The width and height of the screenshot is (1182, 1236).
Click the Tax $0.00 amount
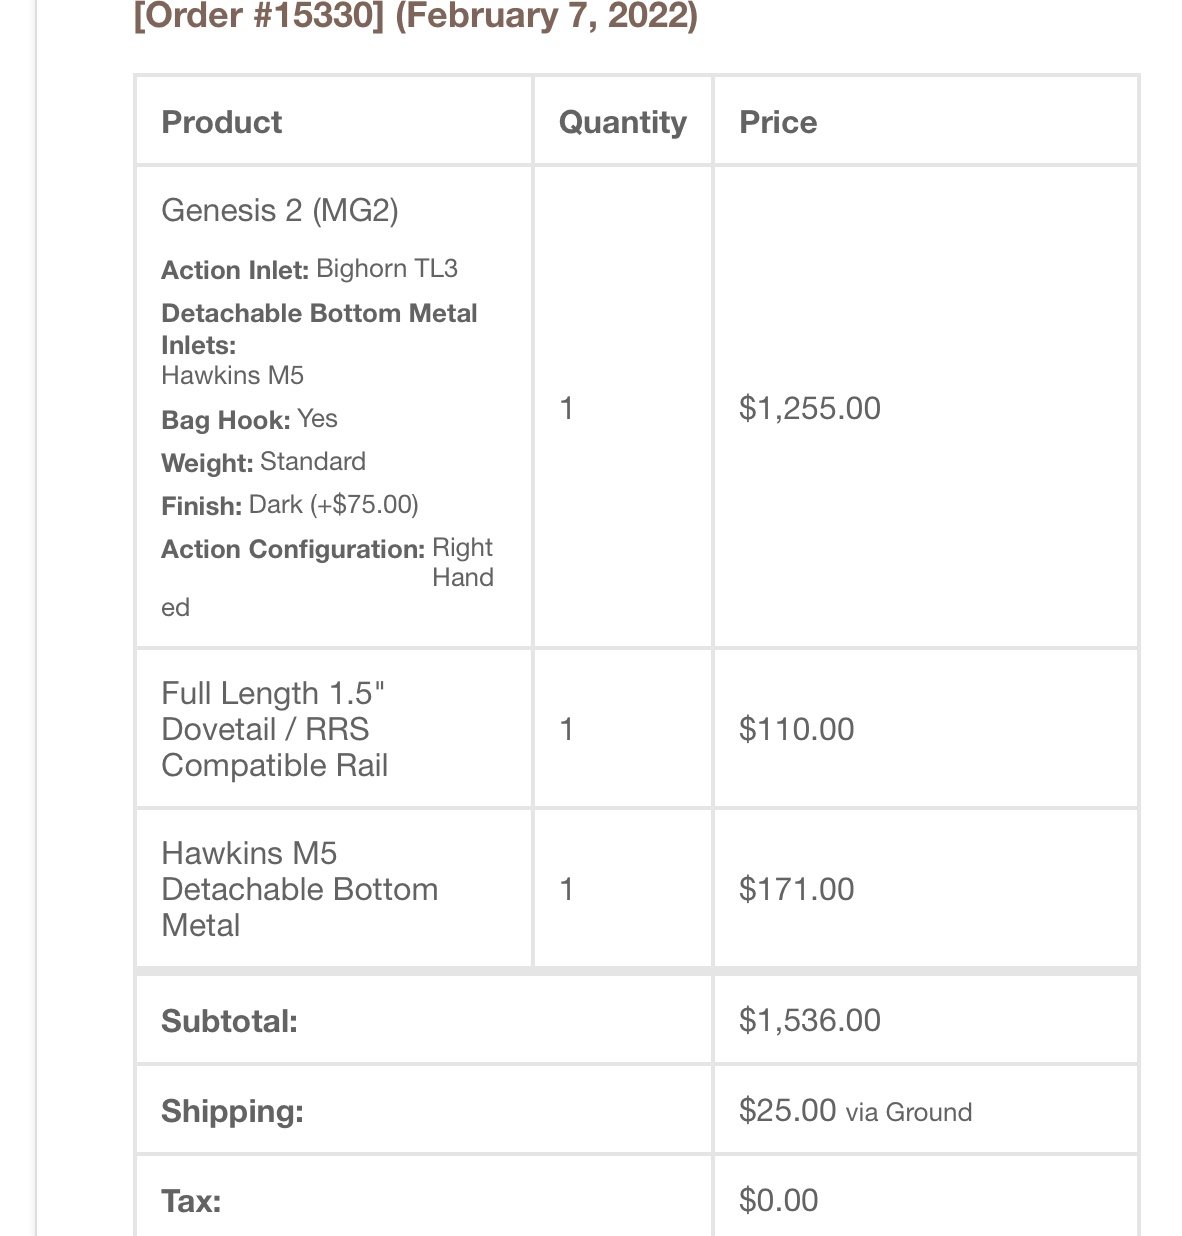coord(779,1200)
